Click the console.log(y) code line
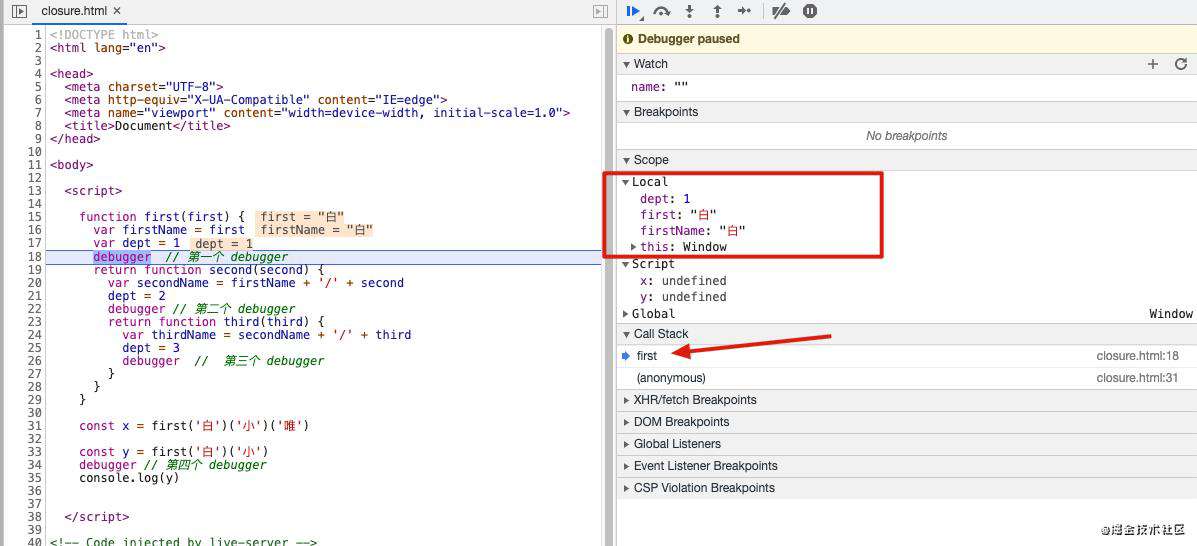Screen dimensions: 1197x546 129,477
